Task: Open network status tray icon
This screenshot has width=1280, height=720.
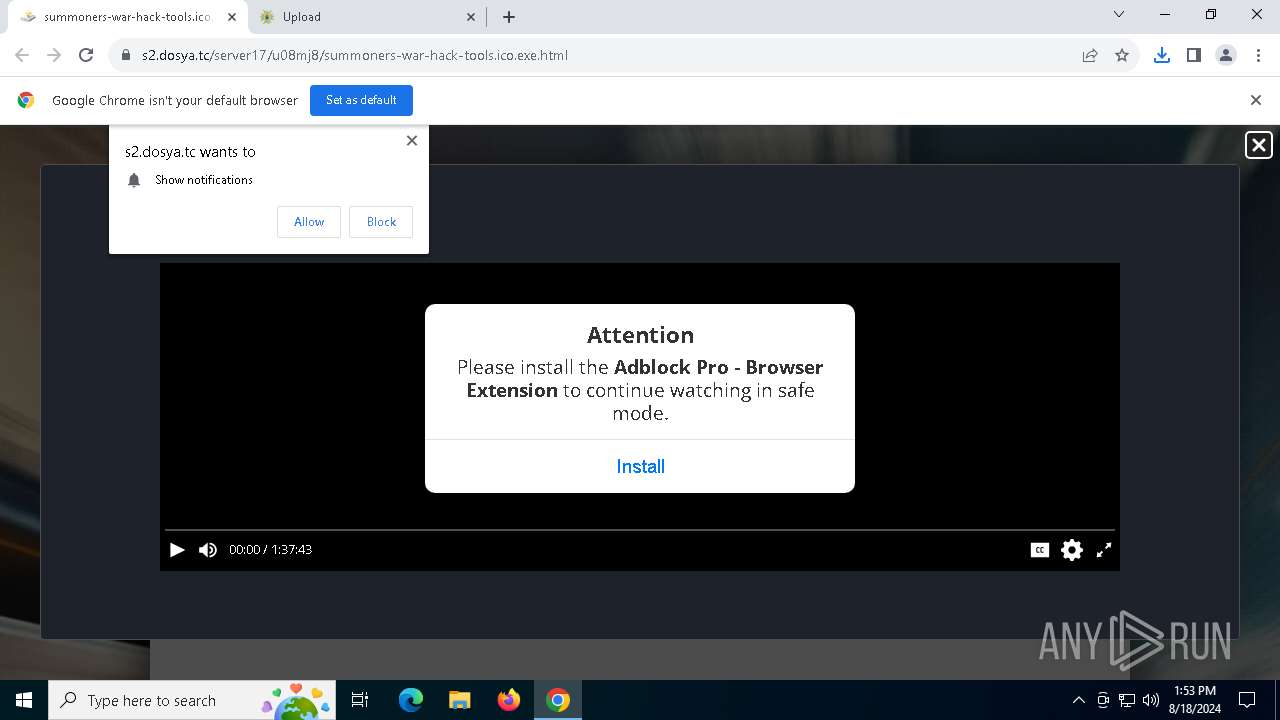Action: tap(1127, 700)
